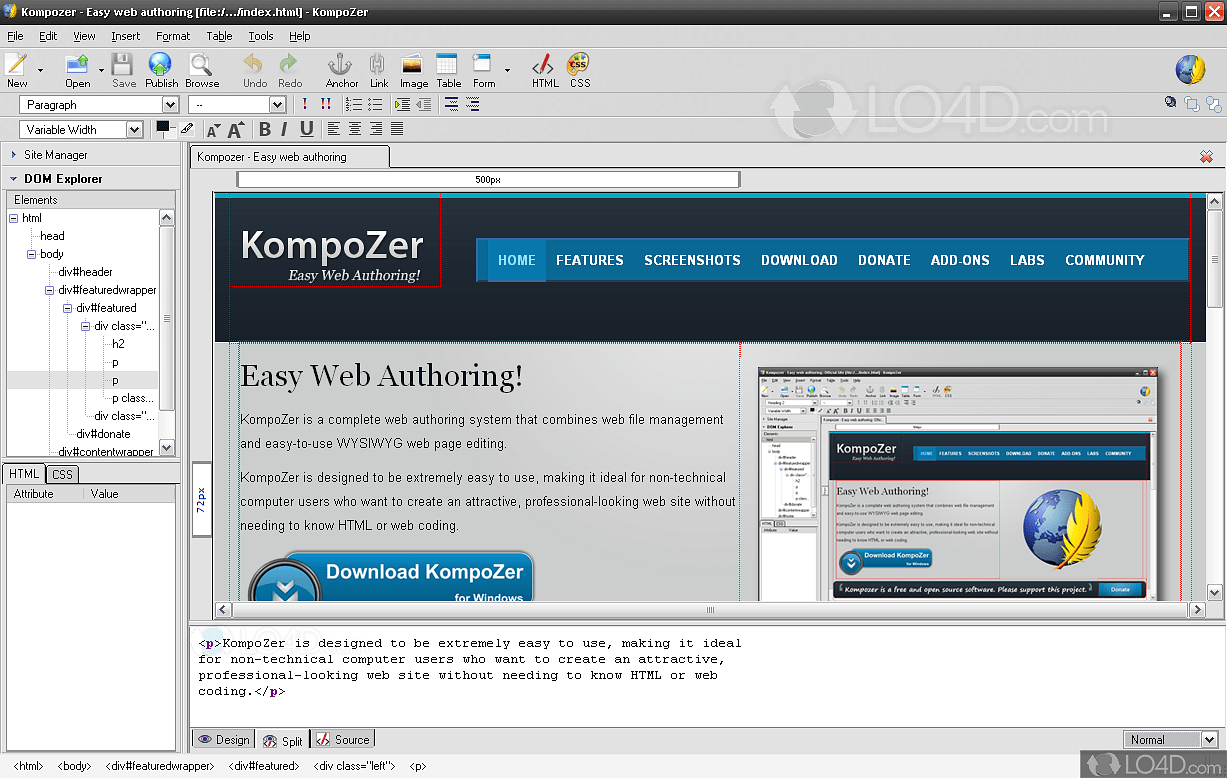This screenshot has height=778, width=1227.
Task: Collapse the div#featuredwrapper node
Action: point(49,290)
